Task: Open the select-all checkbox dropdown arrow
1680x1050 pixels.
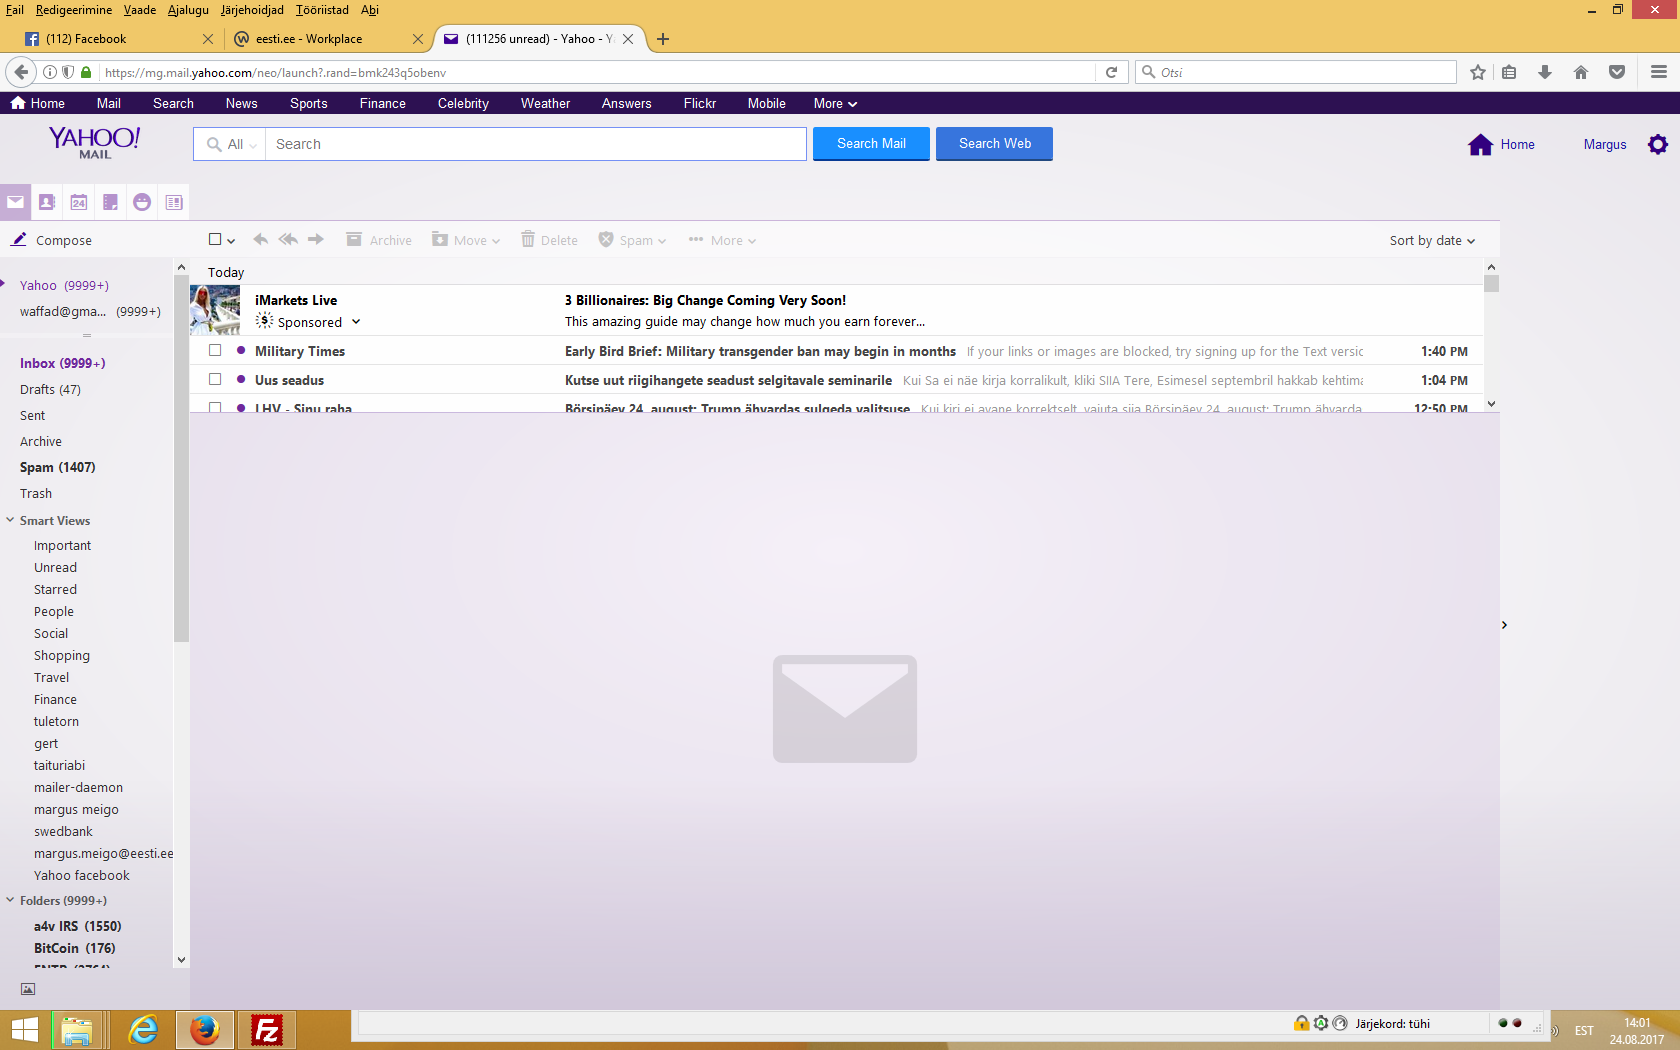Action: coord(231,241)
